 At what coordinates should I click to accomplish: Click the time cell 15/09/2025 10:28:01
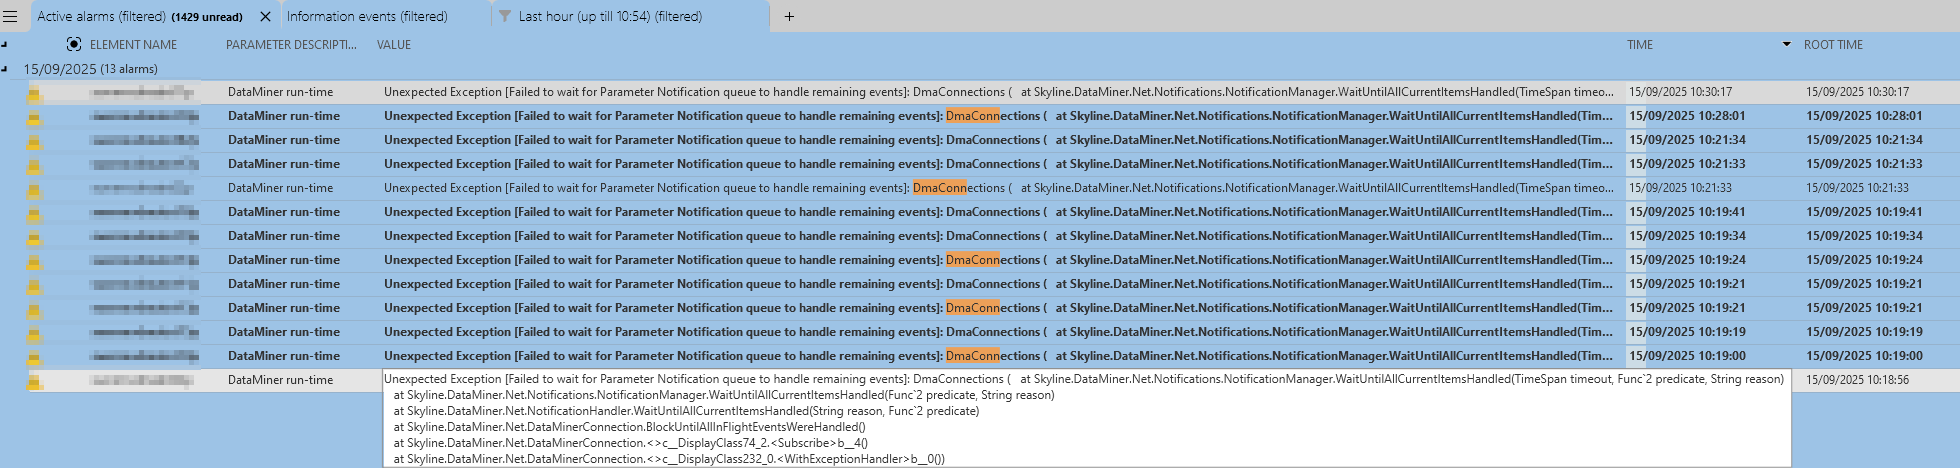1687,116
